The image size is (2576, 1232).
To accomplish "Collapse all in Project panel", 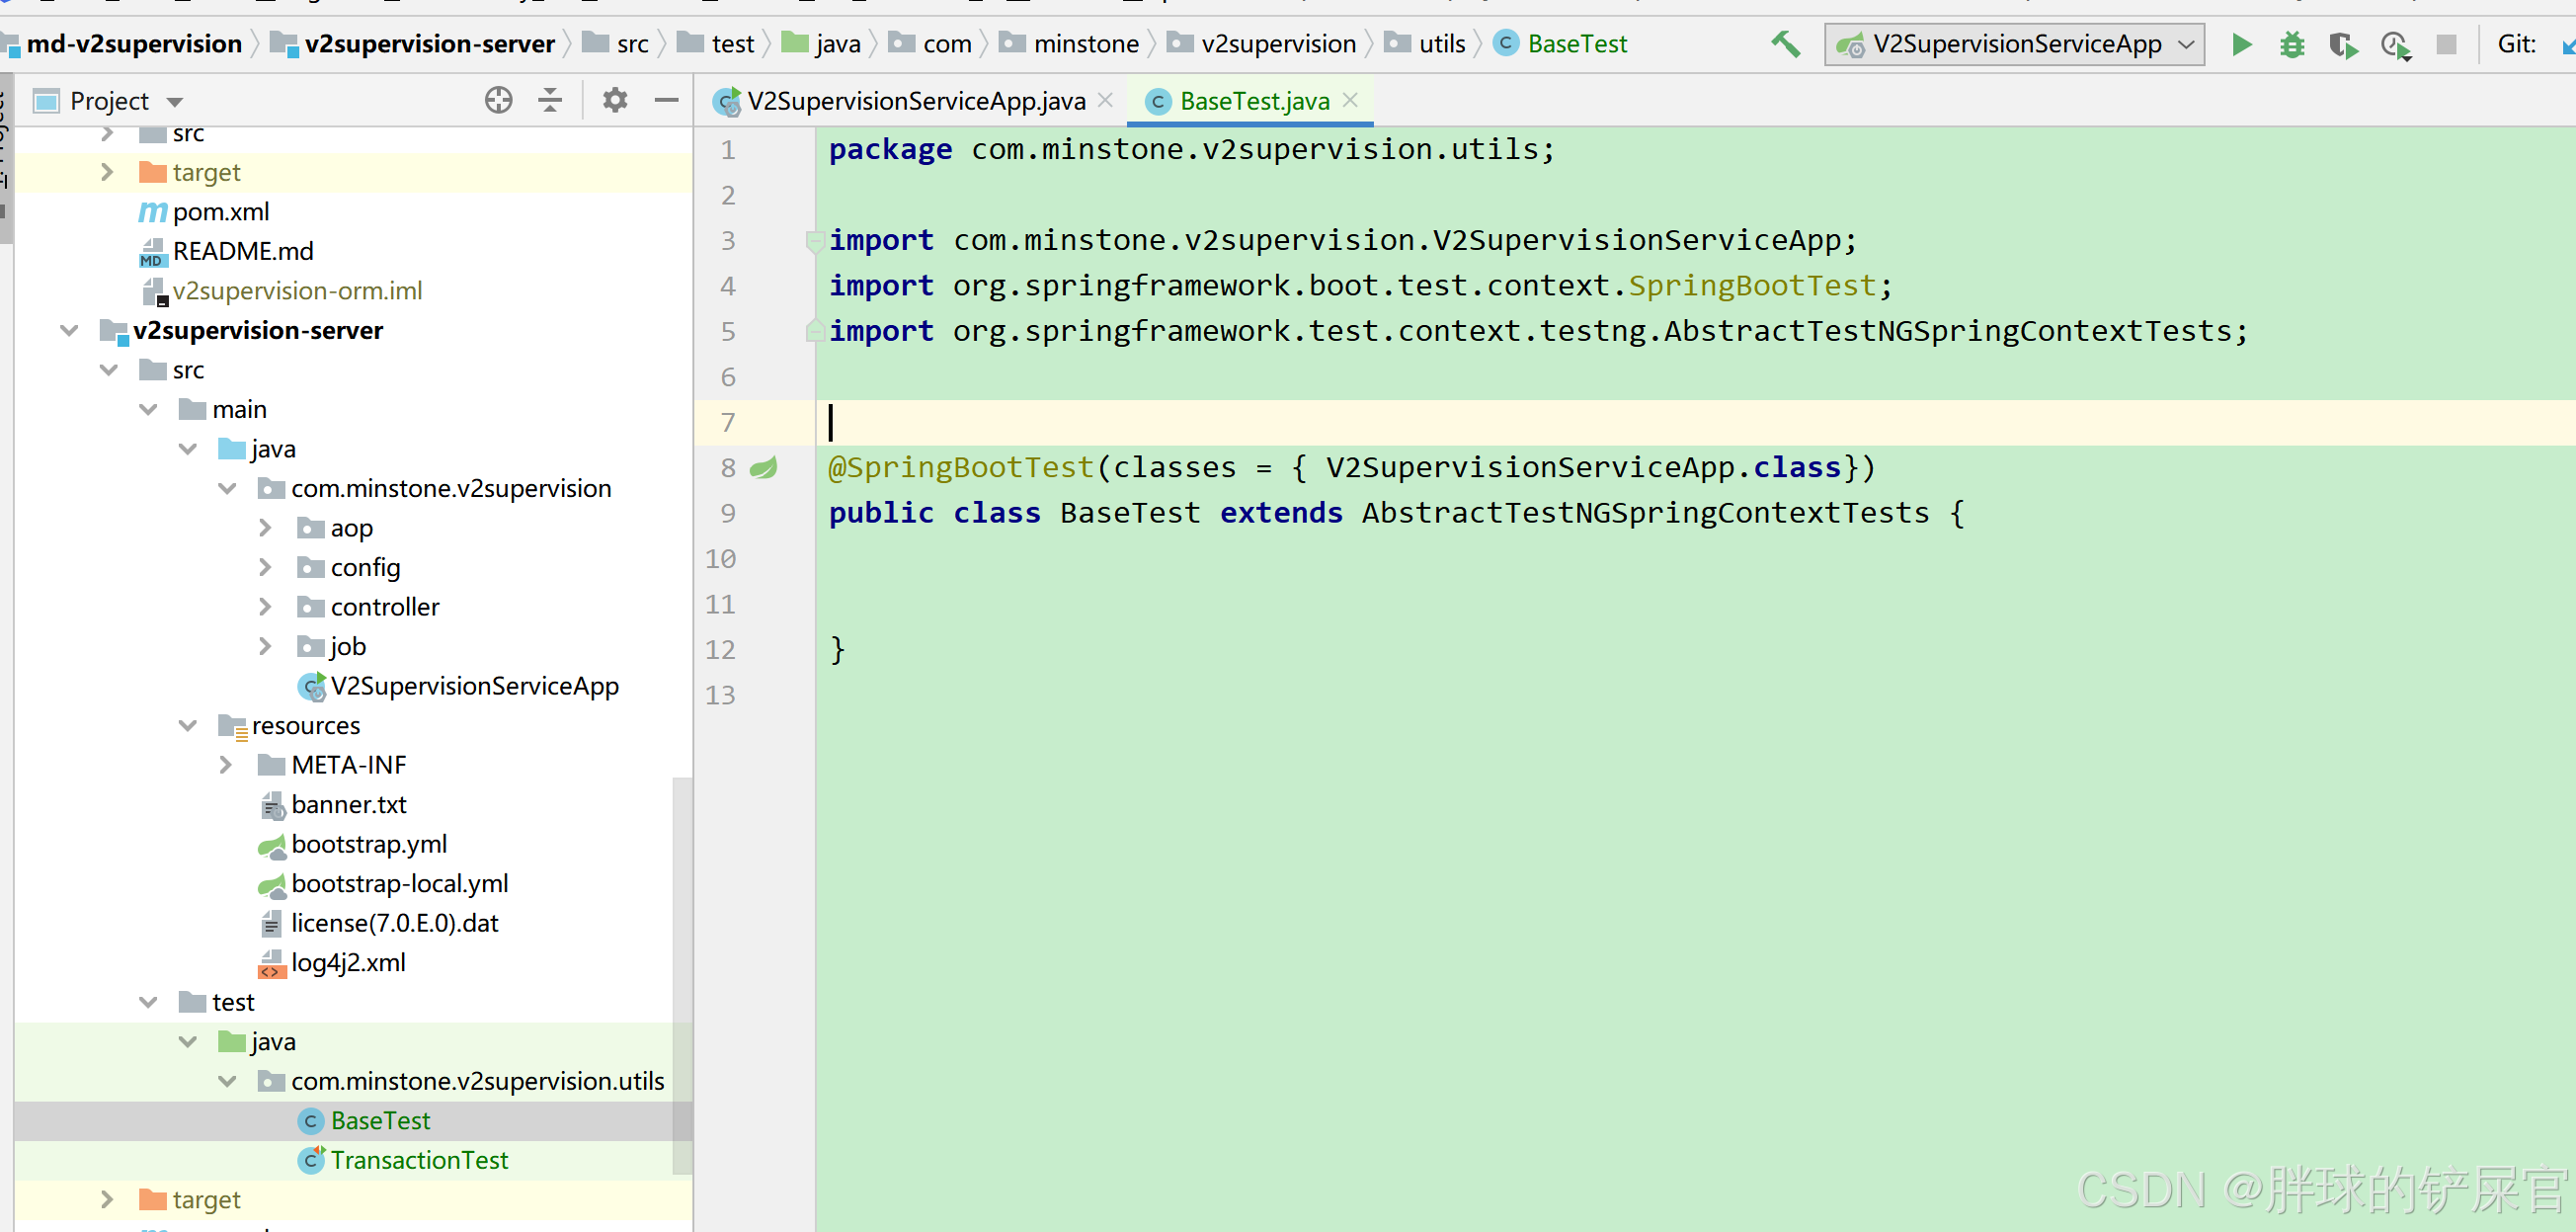I will coord(550,100).
